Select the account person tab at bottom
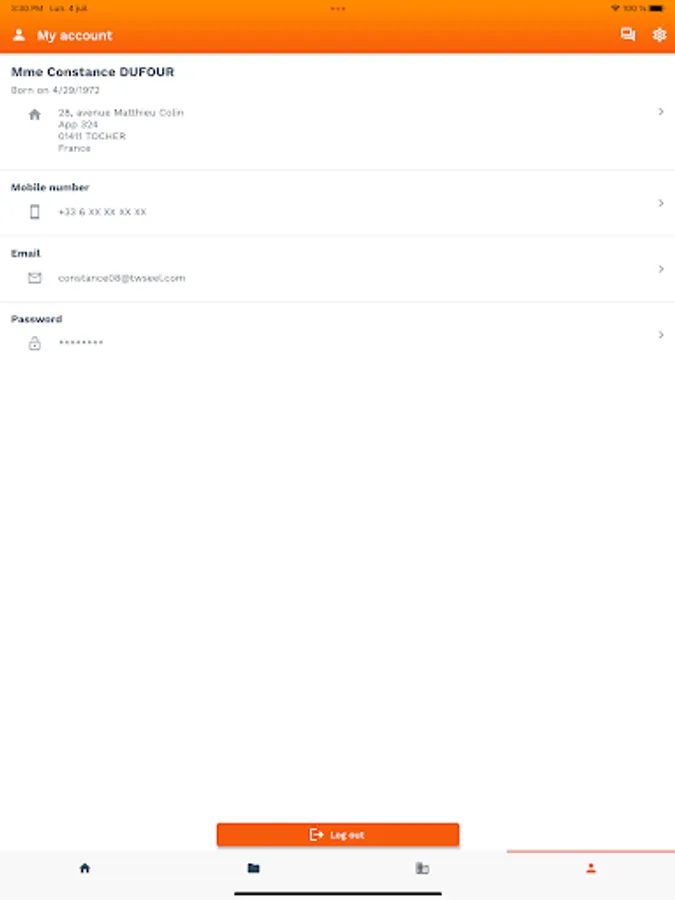 [591, 868]
